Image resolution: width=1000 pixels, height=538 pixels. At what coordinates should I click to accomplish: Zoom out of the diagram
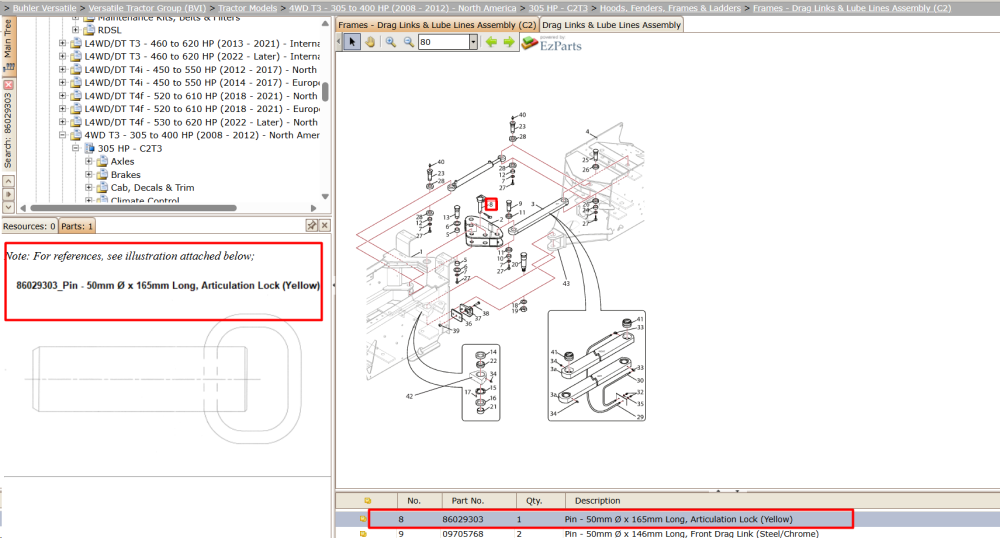409,42
